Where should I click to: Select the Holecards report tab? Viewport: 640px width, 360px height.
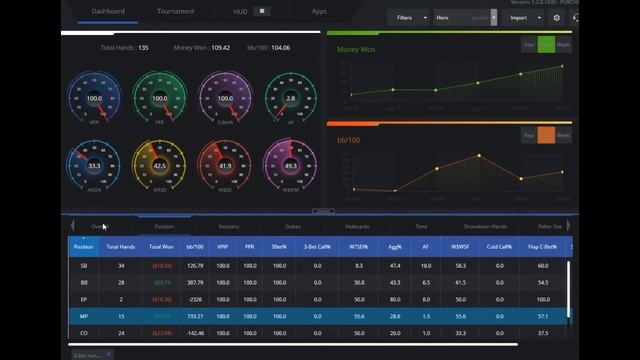[x=357, y=227]
